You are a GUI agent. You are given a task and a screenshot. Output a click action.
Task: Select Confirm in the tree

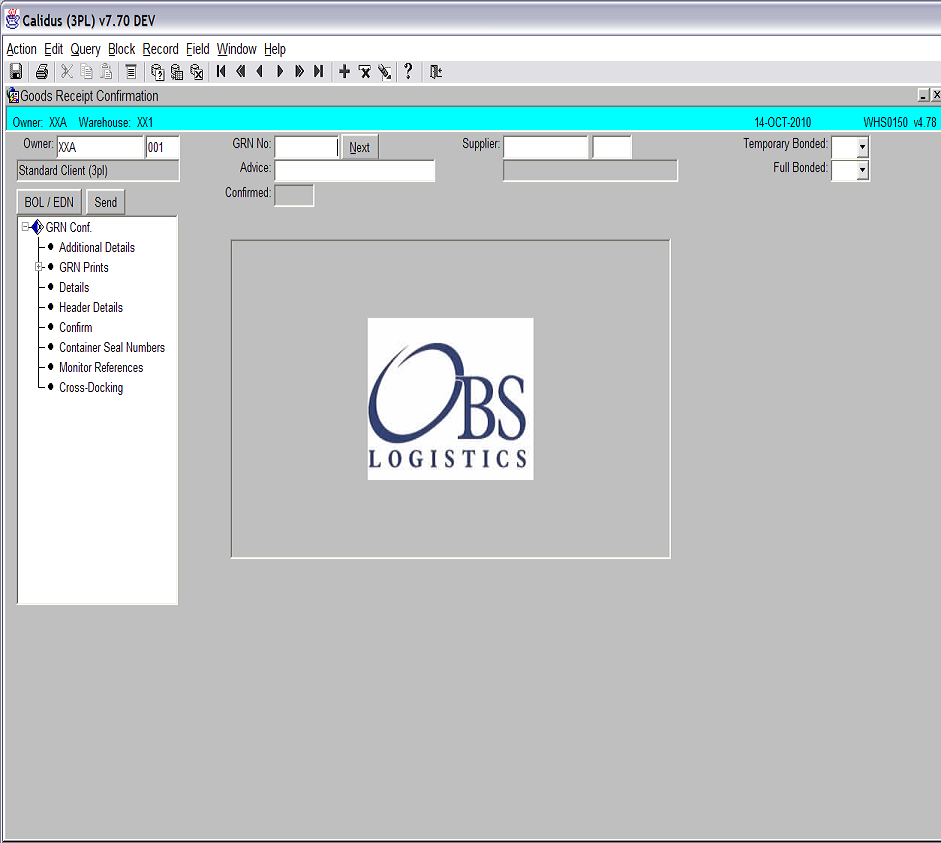[x=76, y=327]
